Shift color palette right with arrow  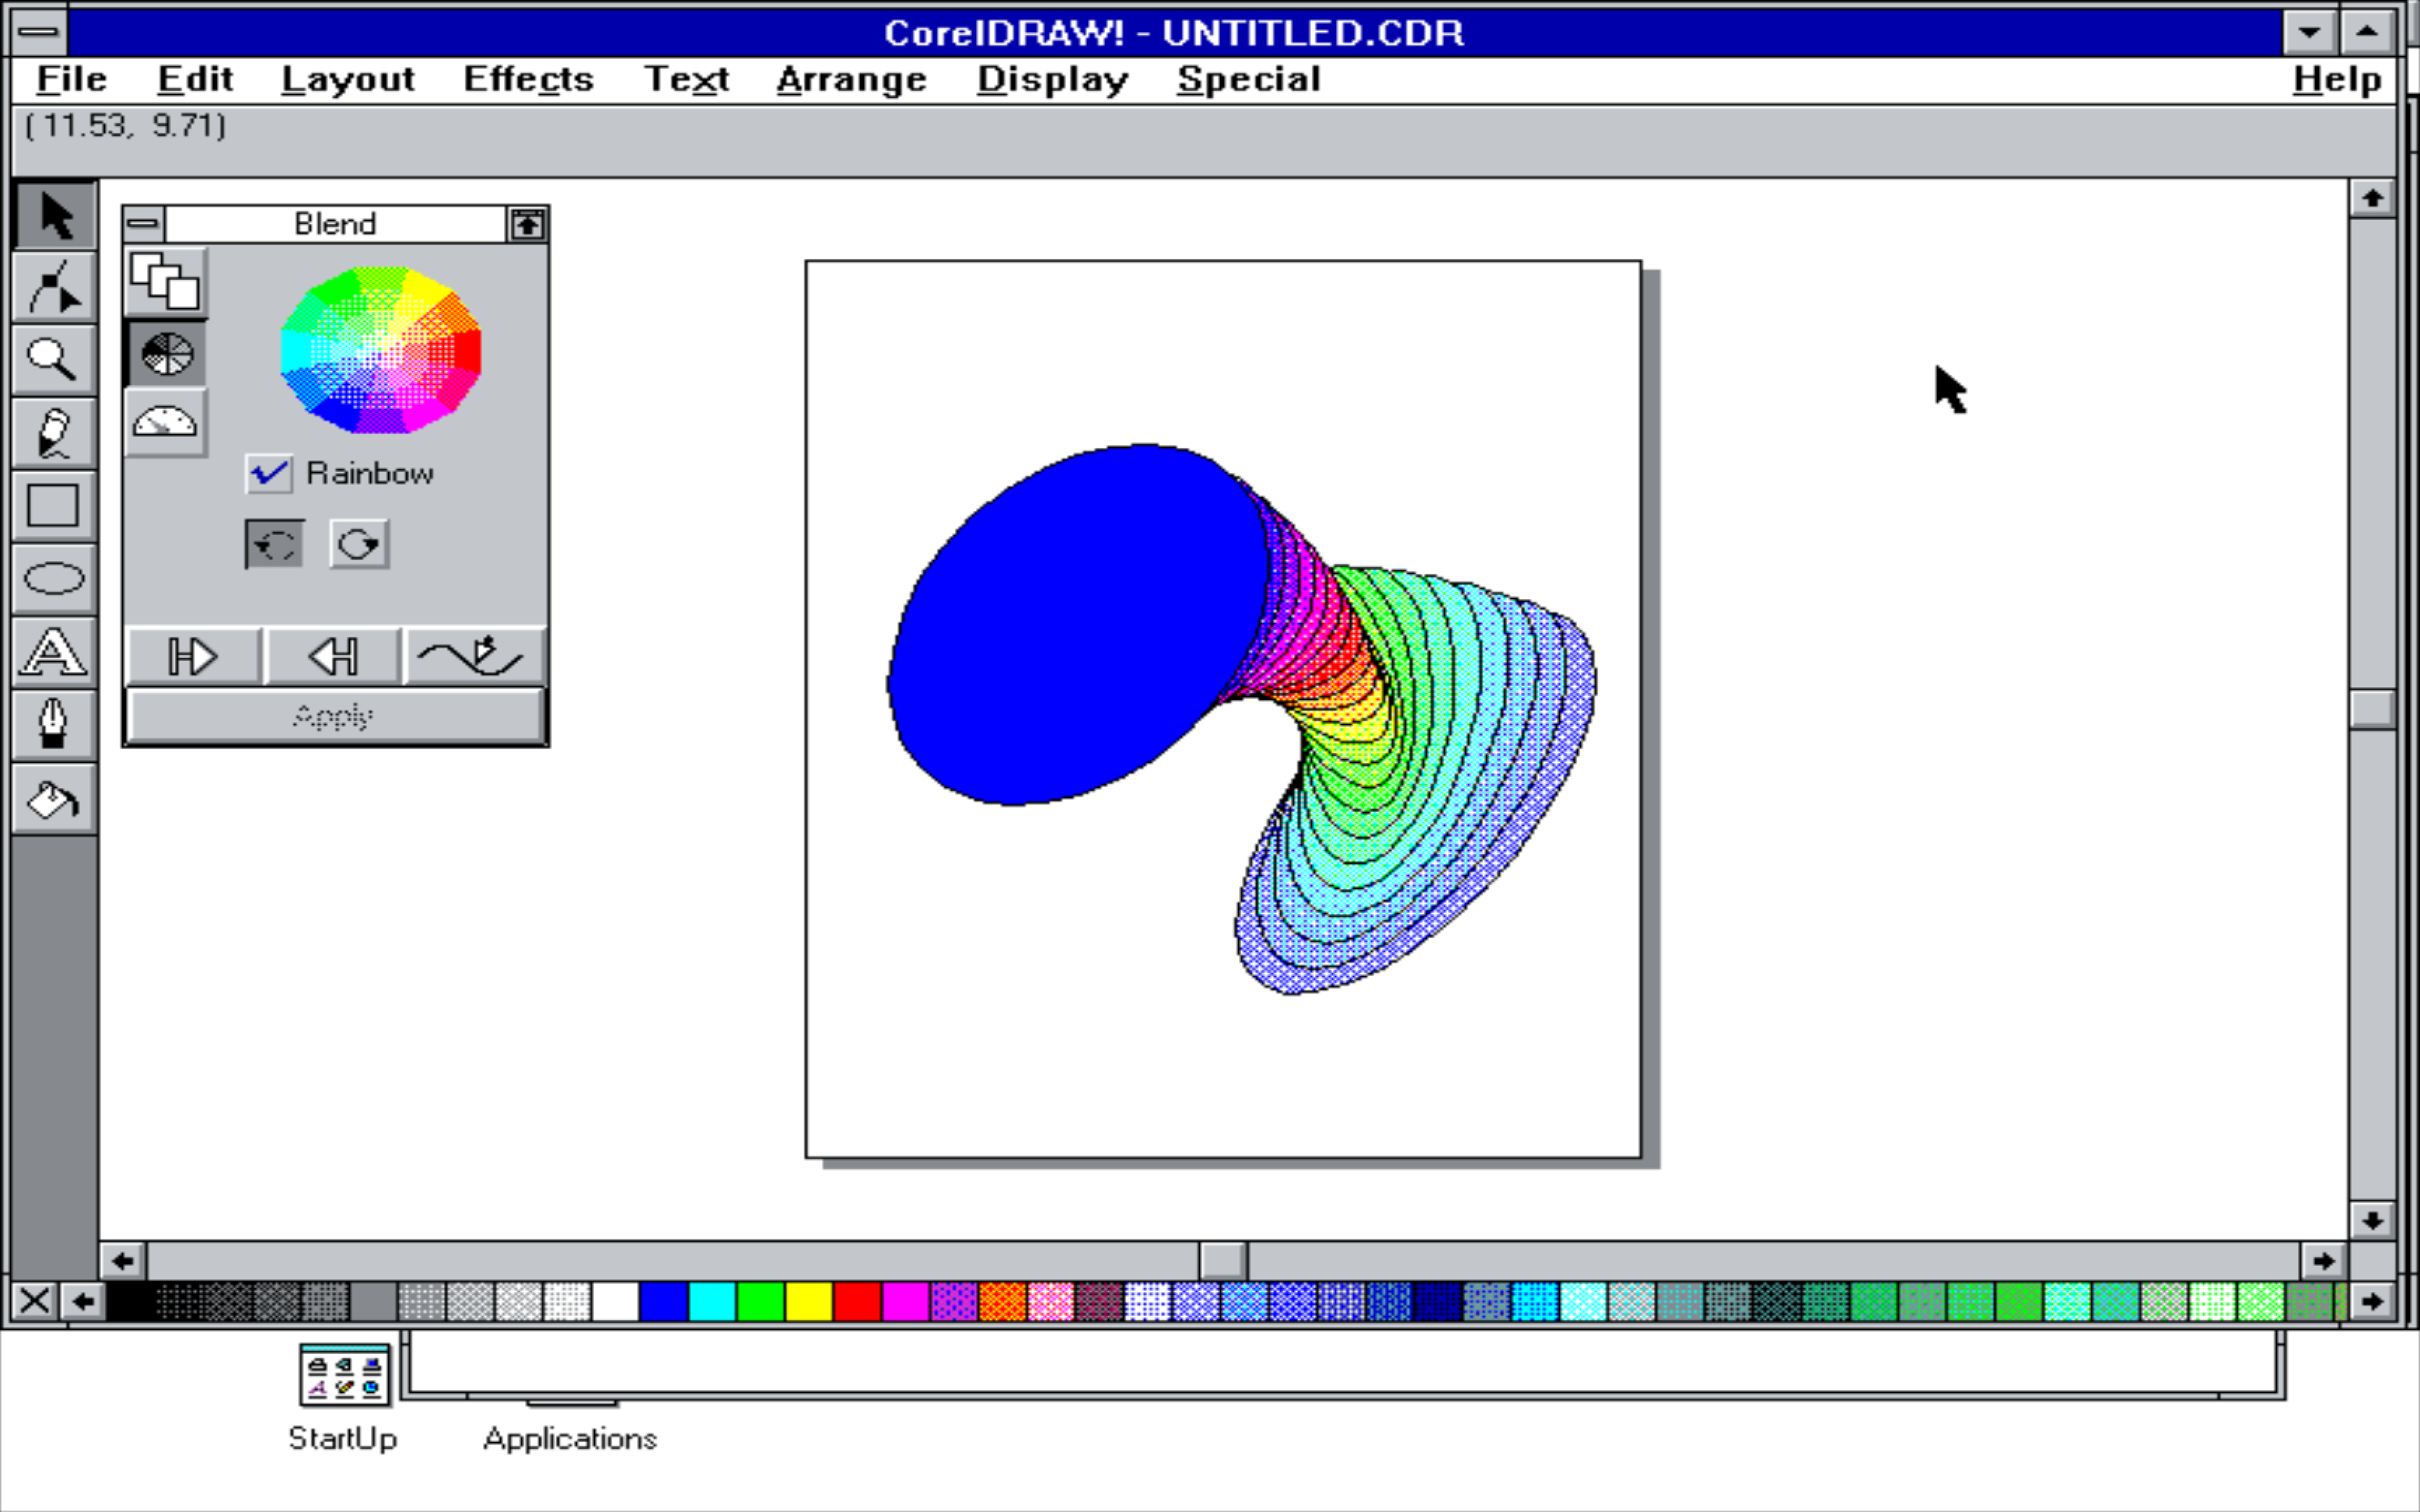tap(2372, 1301)
